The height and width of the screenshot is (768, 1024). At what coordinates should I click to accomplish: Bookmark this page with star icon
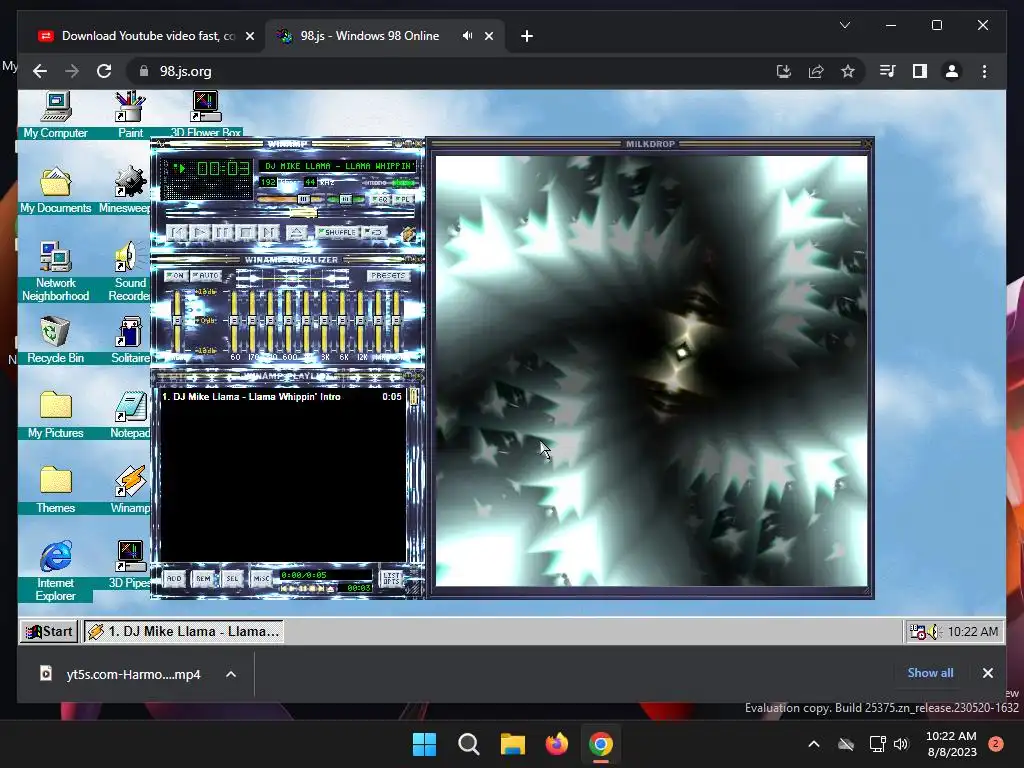[x=848, y=71]
